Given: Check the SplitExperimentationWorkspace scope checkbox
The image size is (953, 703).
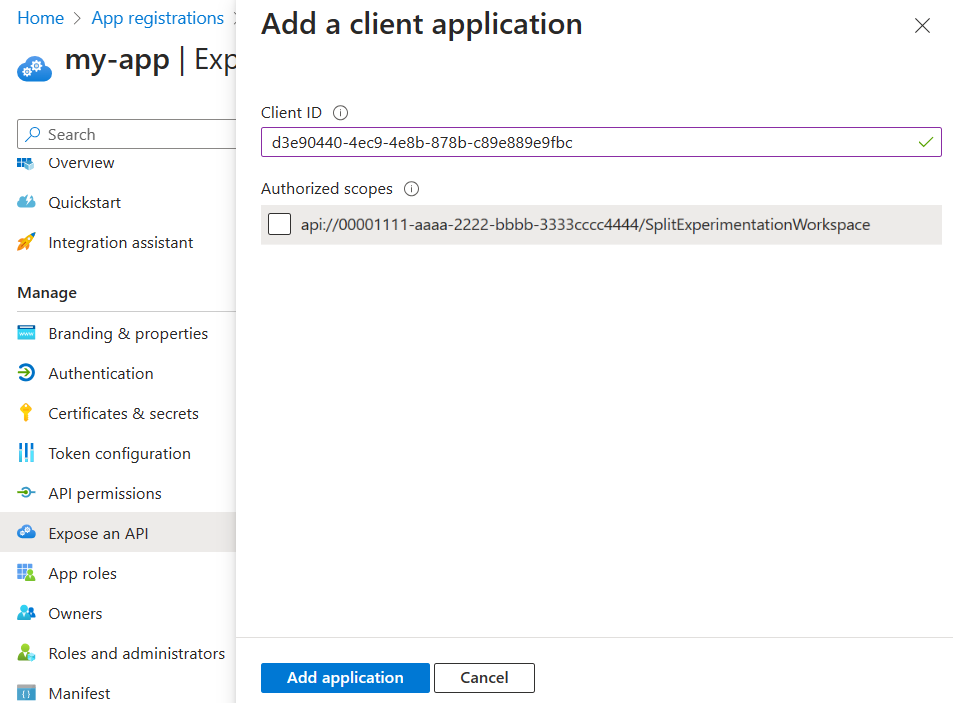Looking at the screenshot, I should 280,224.
